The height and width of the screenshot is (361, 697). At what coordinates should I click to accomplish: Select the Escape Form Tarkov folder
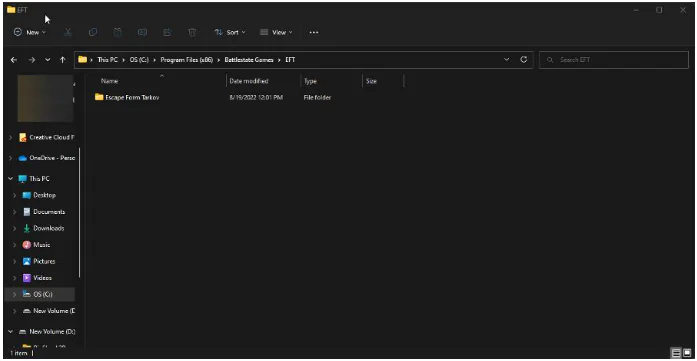(x=132, y=97)
